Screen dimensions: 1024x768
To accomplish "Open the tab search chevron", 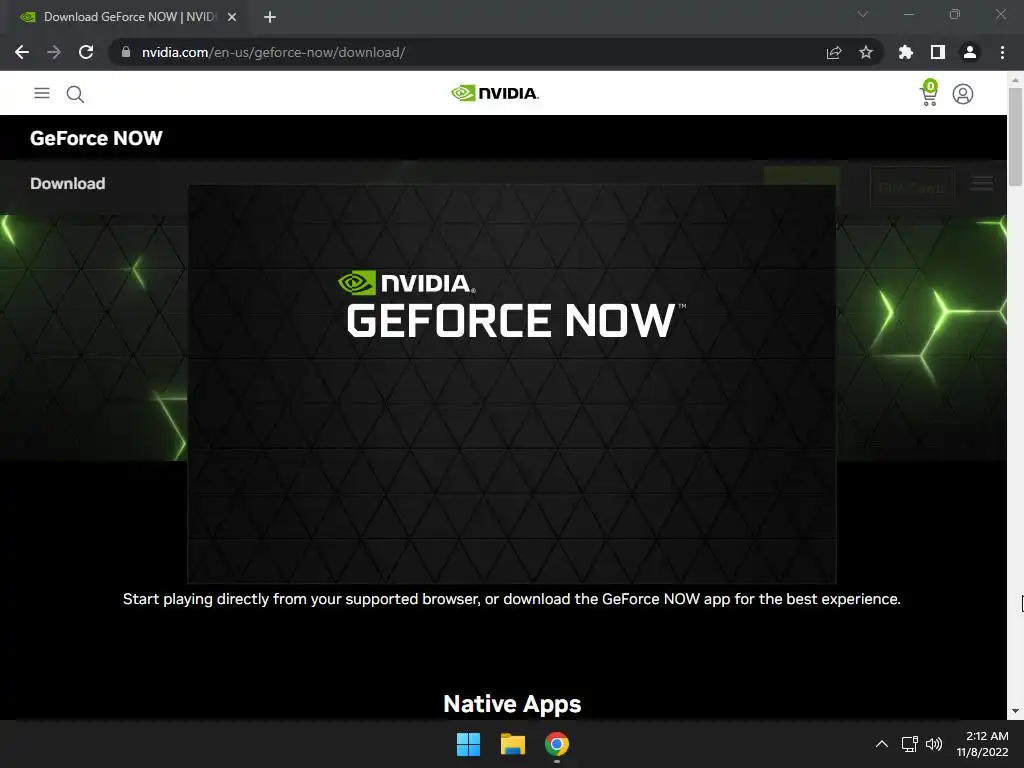I will [863, 14].
